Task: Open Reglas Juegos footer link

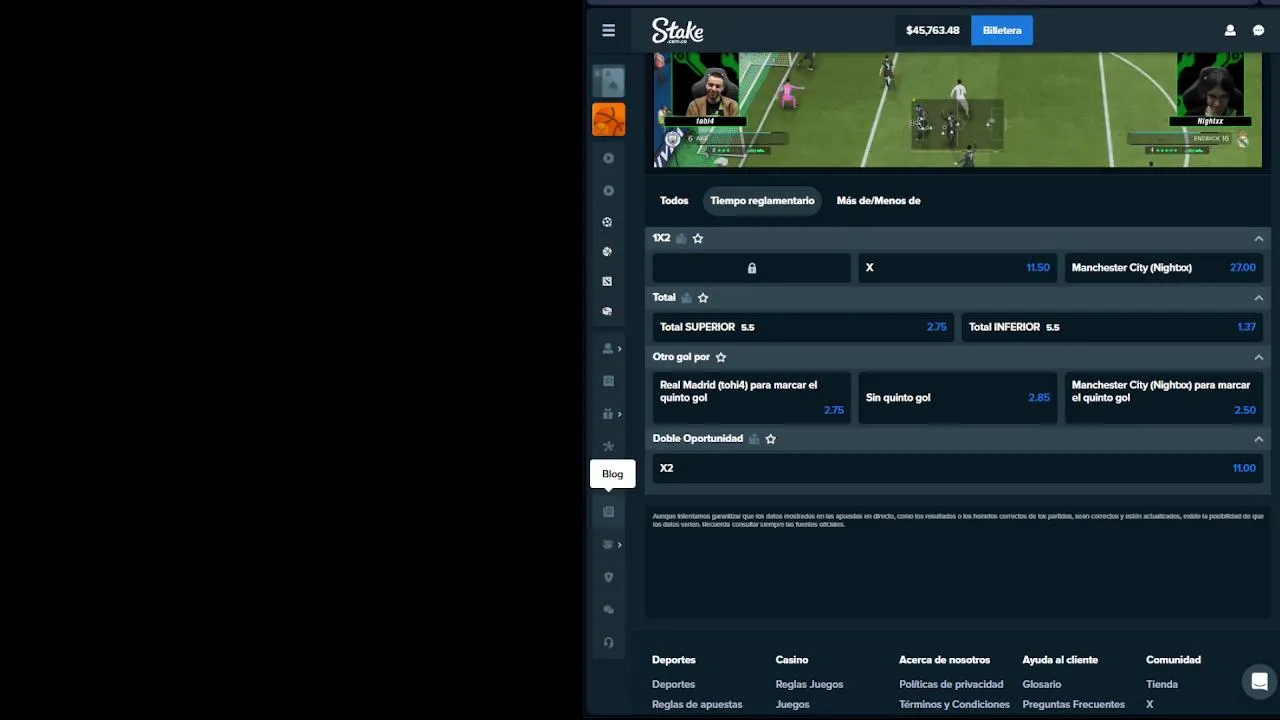Action: [x=809, y=684]
